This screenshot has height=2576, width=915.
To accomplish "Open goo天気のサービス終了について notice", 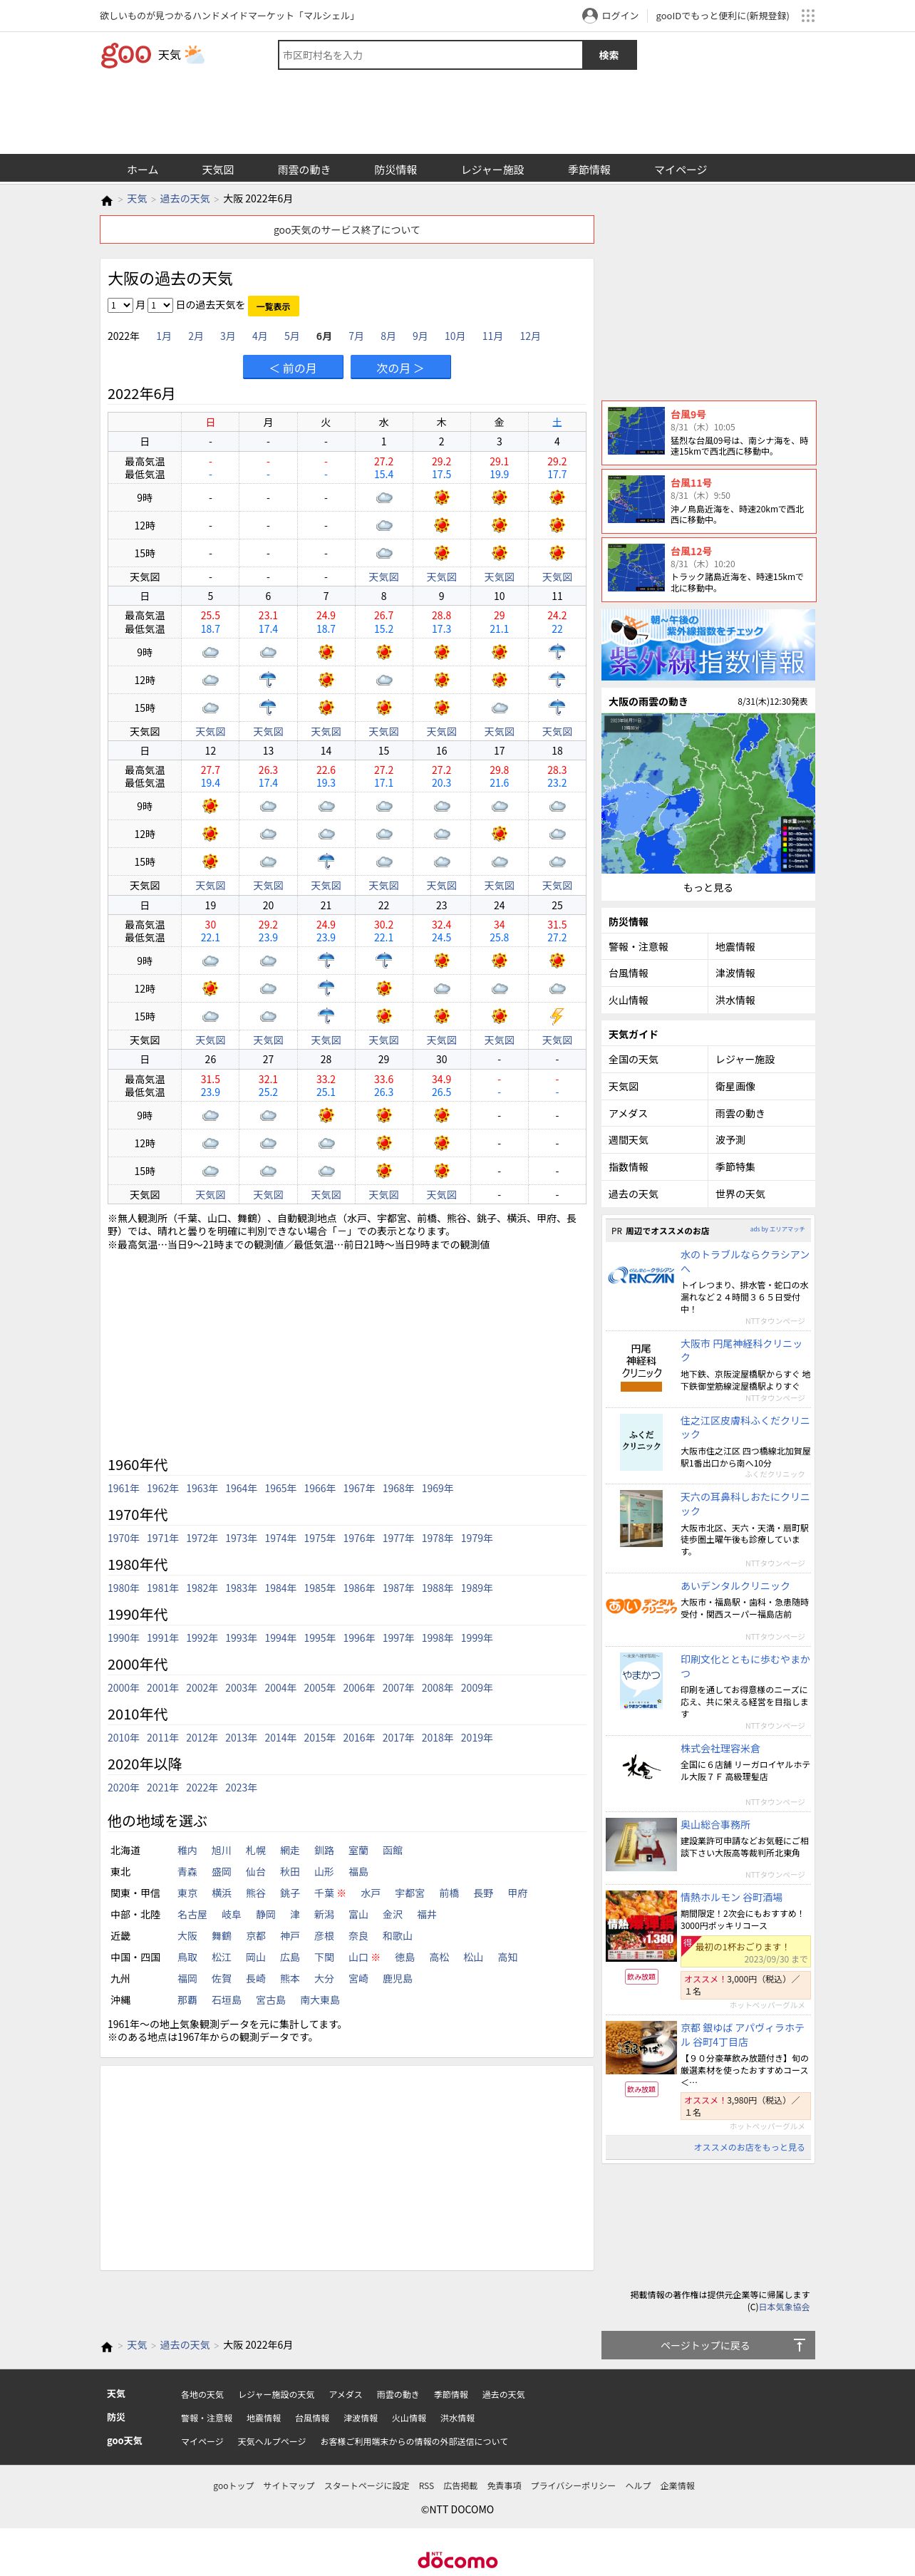I will click(347, 230).
